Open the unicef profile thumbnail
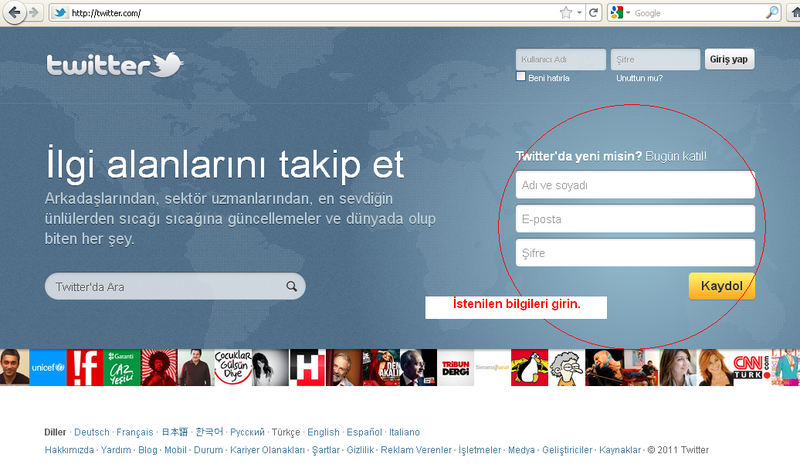This screenshot has height=471, width=800. (48, 367)
